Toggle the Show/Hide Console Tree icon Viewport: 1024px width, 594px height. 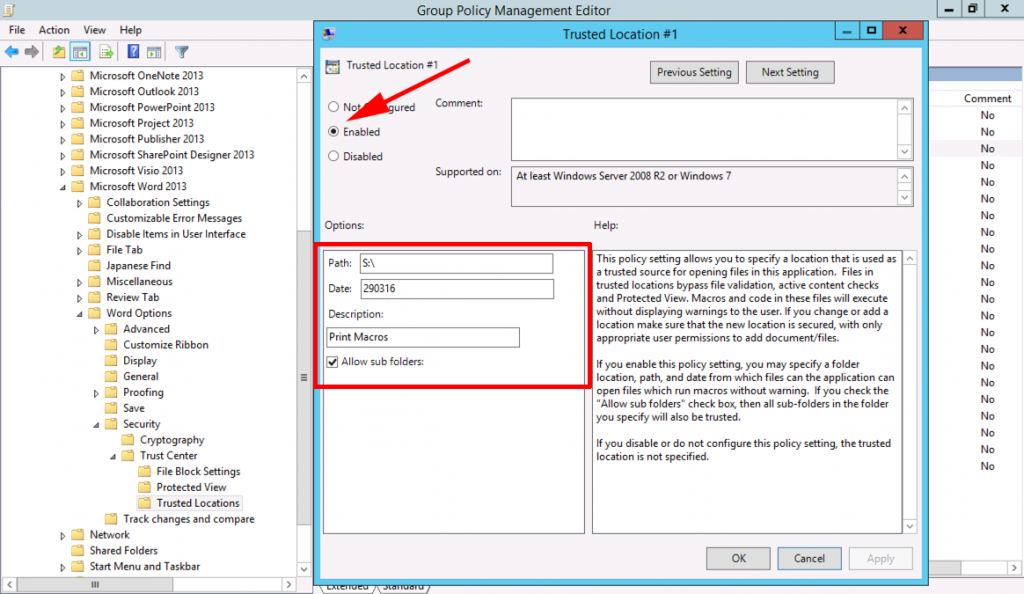click(x=79, y=51)
